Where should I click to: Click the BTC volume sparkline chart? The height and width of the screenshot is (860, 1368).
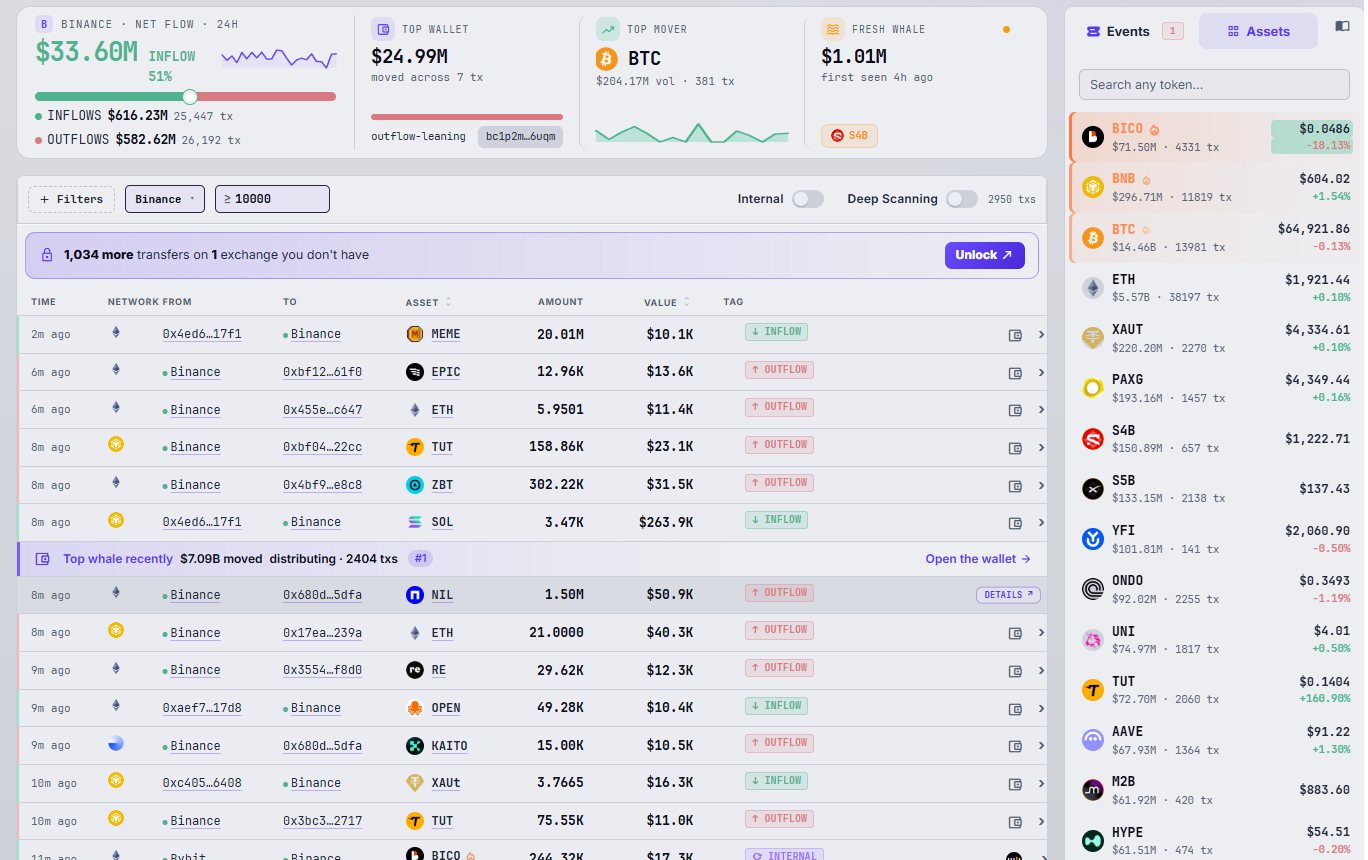[692, 133]
